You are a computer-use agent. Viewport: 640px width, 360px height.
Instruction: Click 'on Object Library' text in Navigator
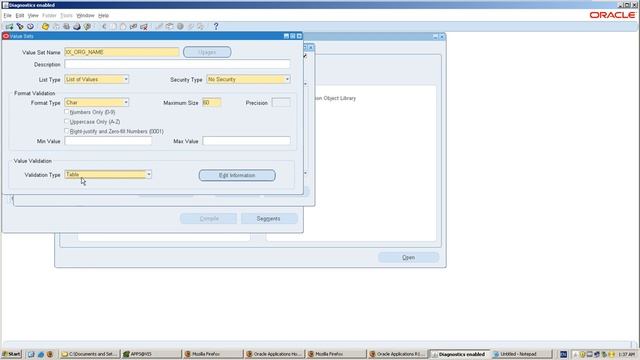coord(335,98)
